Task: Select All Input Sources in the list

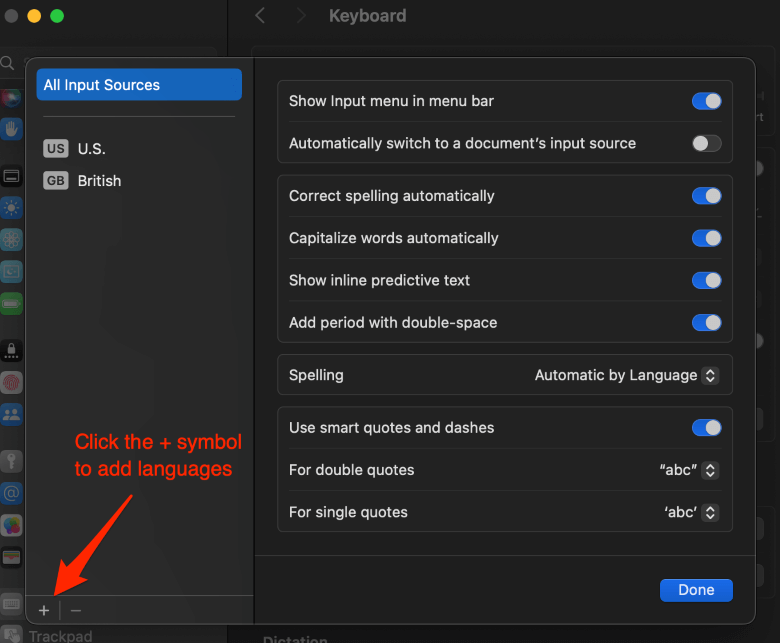Action: [x=139, y=85]
